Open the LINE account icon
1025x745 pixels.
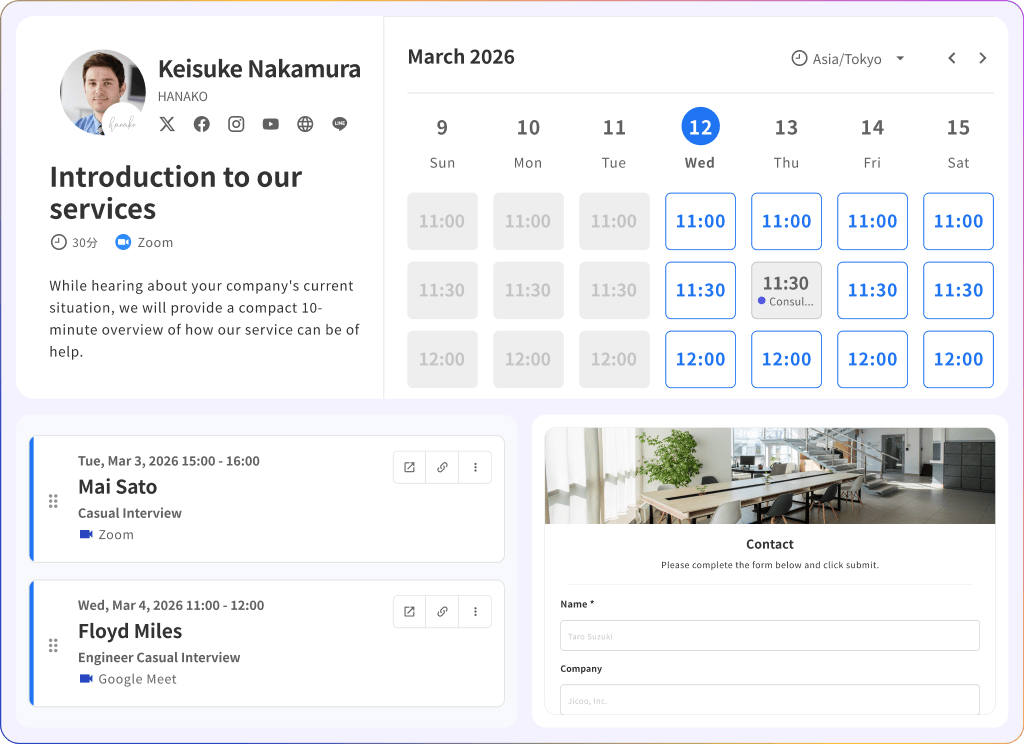coord(339,124)
